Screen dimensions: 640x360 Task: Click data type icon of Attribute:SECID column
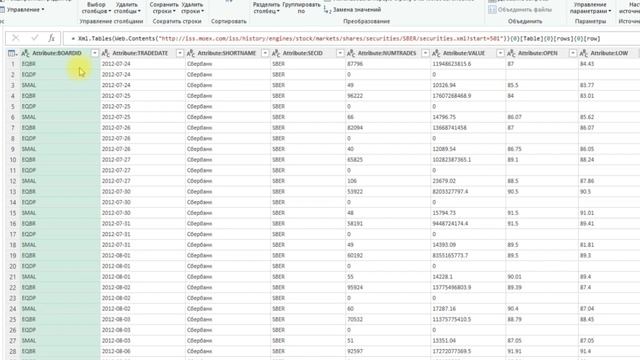pyautogui.click(x=276, y=53)
